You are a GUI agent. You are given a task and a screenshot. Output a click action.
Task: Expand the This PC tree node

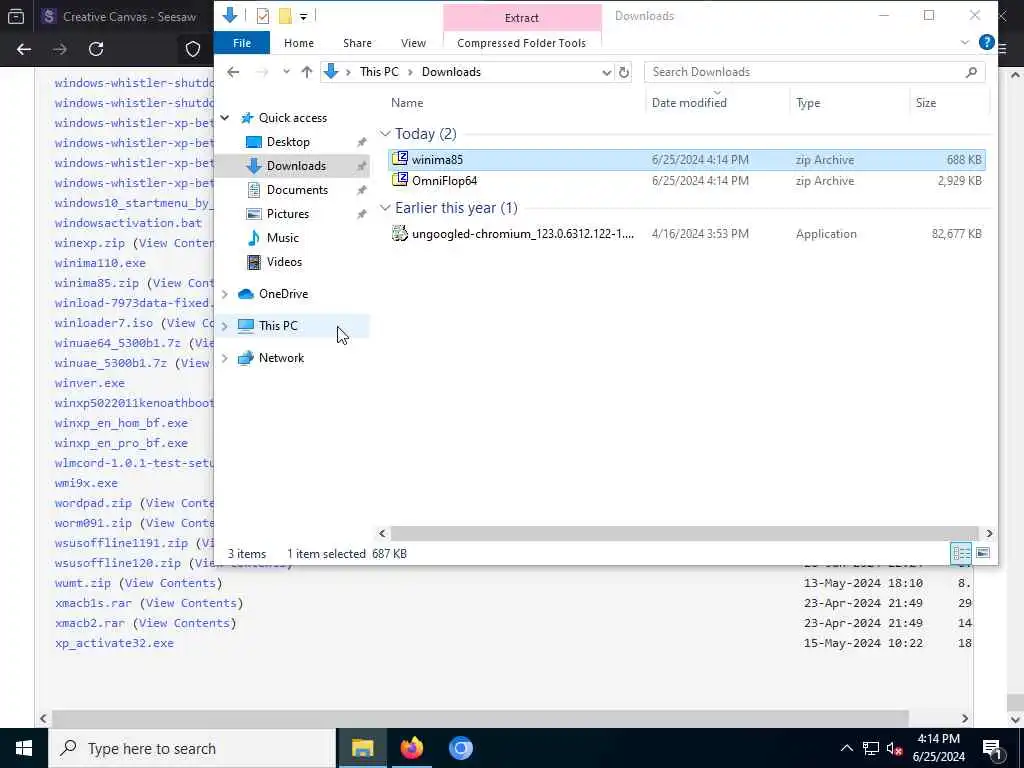coord(225,326)
